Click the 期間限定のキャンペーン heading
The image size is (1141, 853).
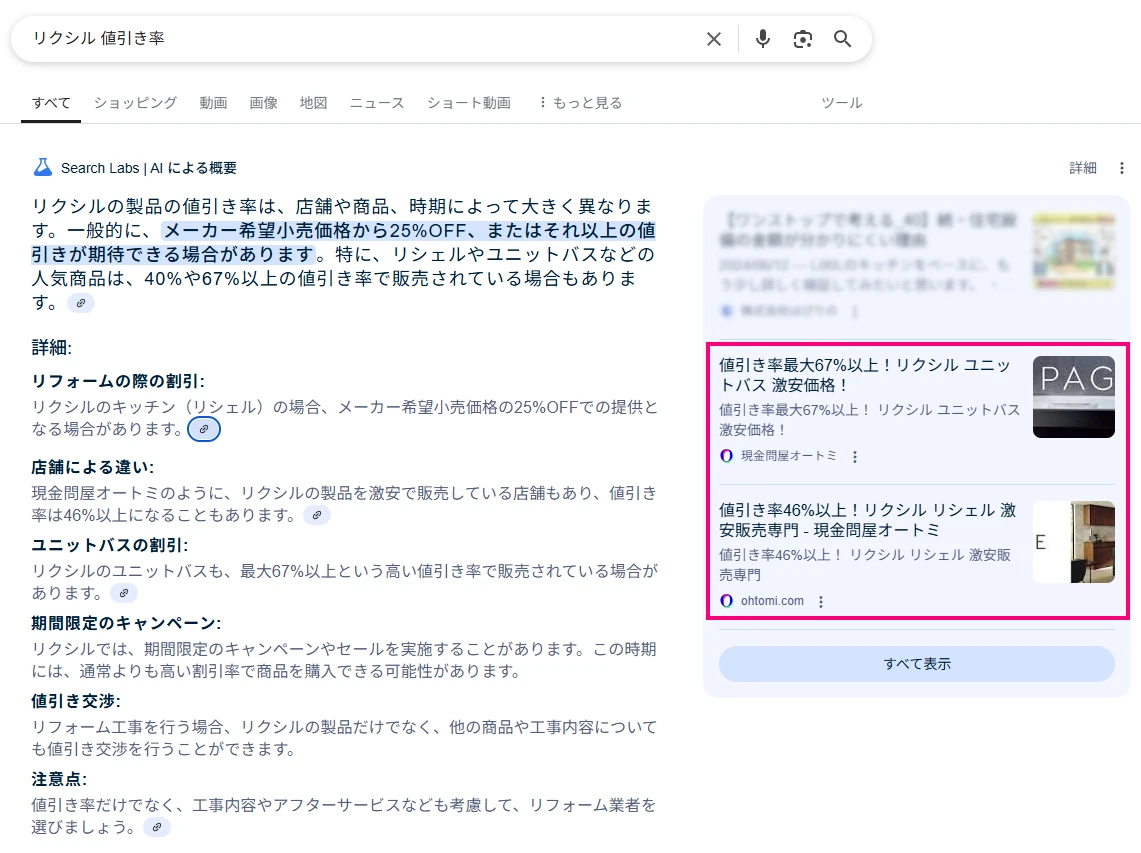point(126,623)
